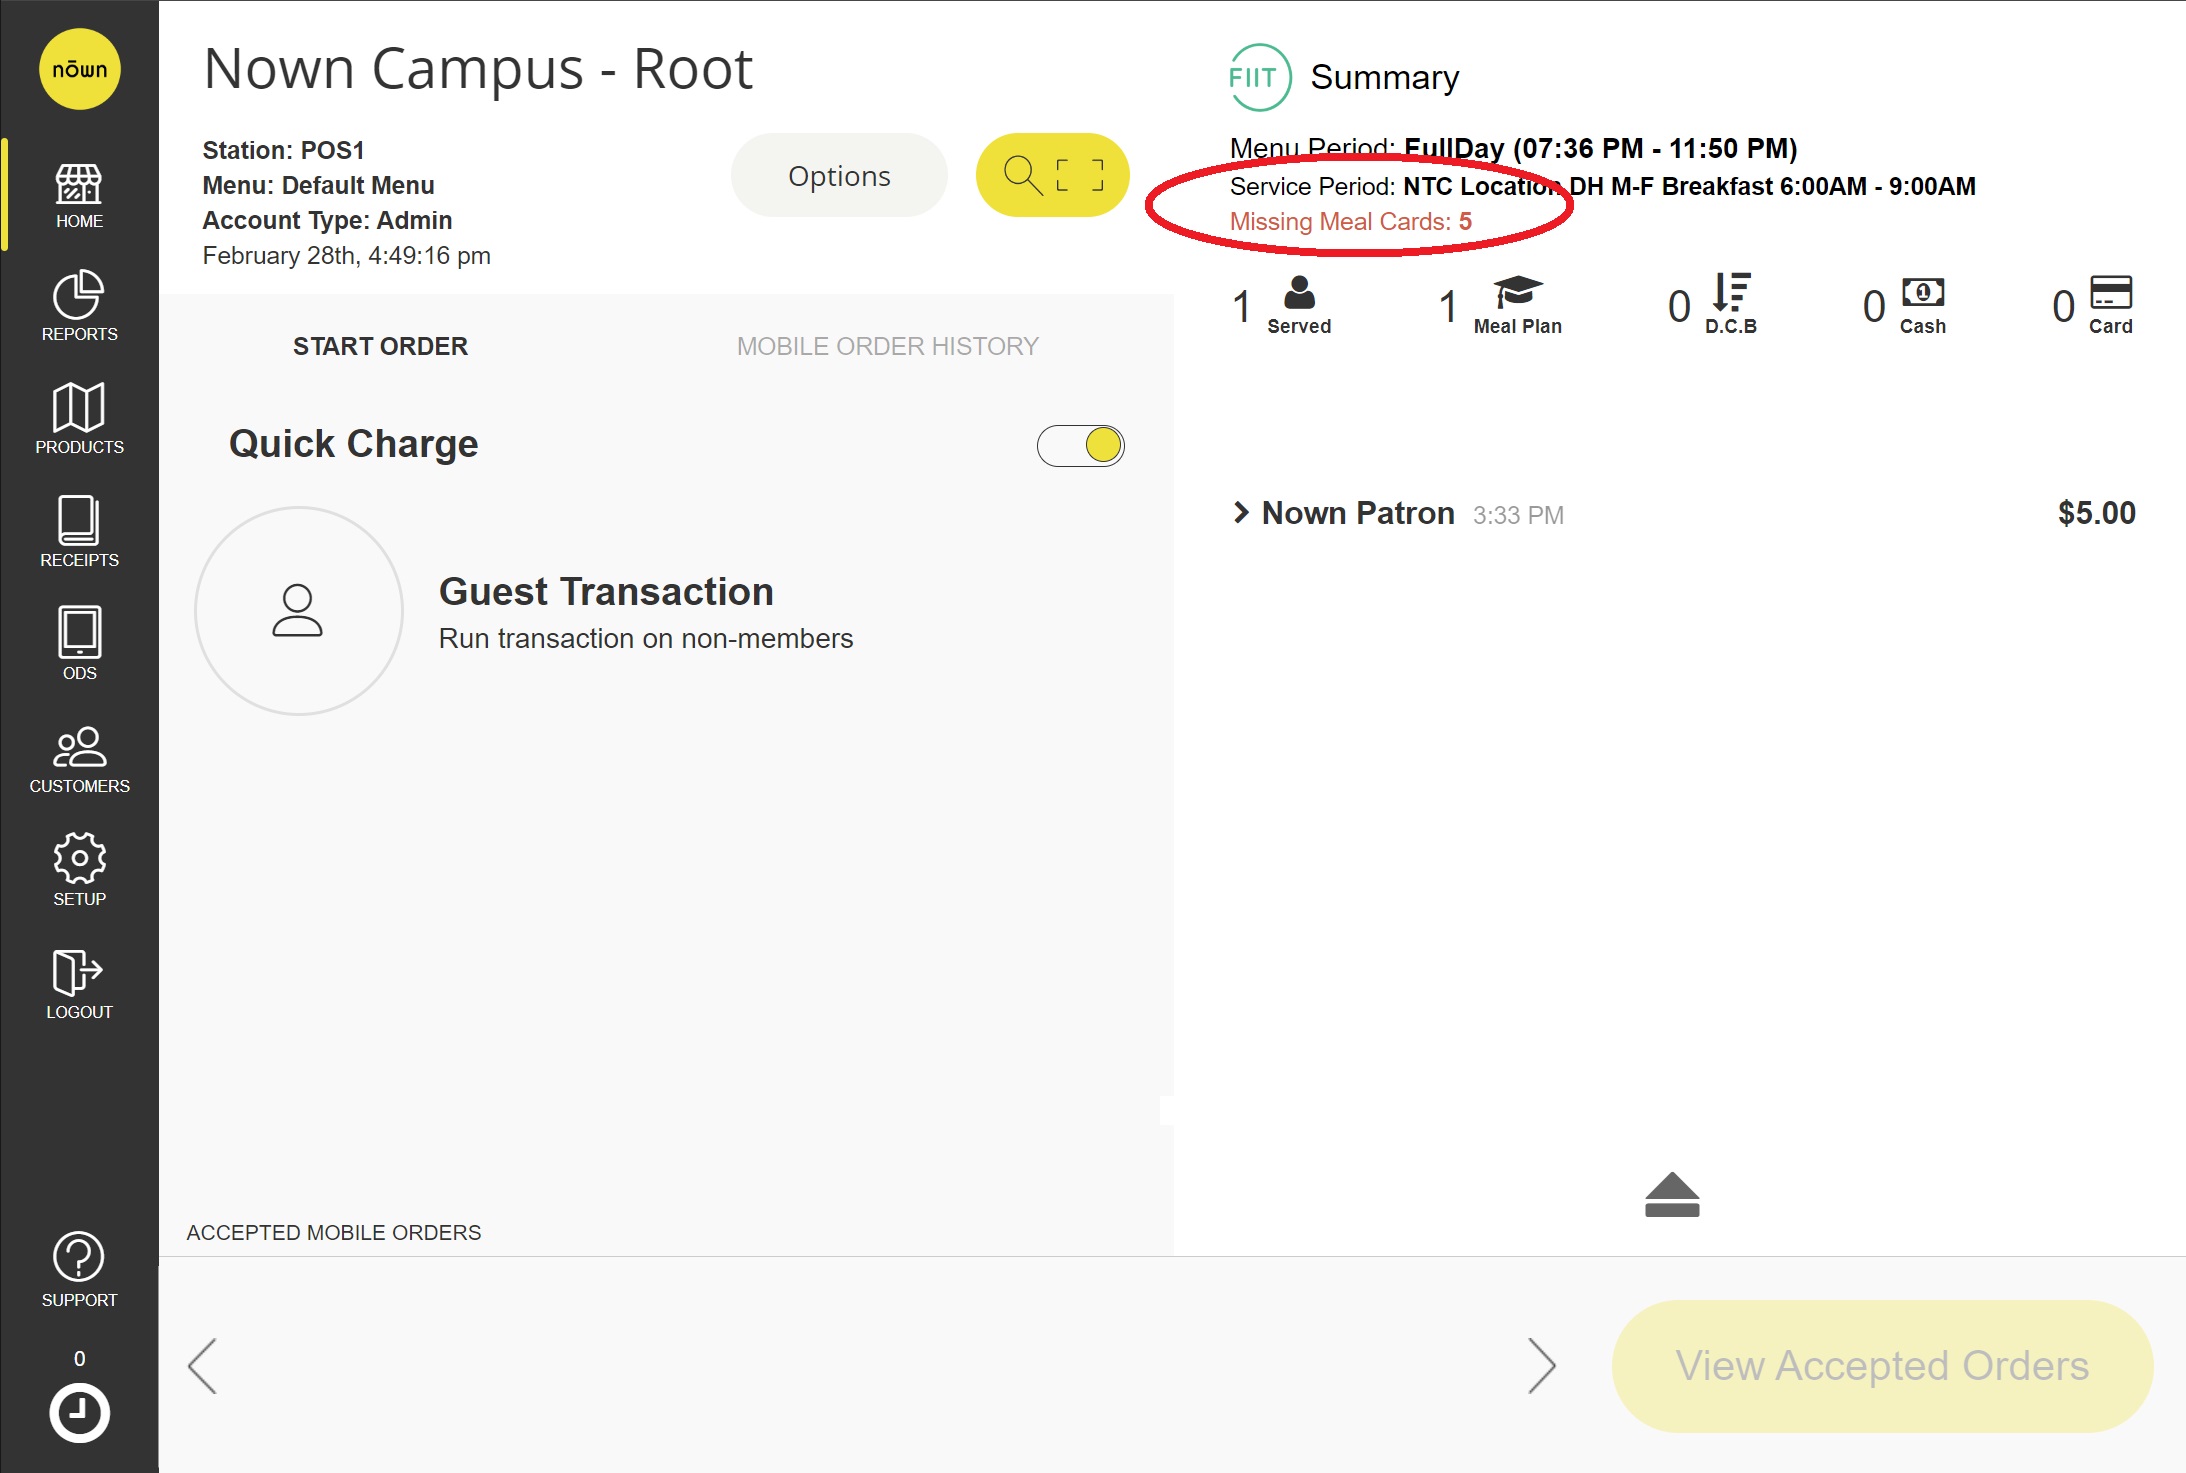This screenshot has width=2186, height=1473.
Task: Open the Options button
Action: (x=839, y=175)
